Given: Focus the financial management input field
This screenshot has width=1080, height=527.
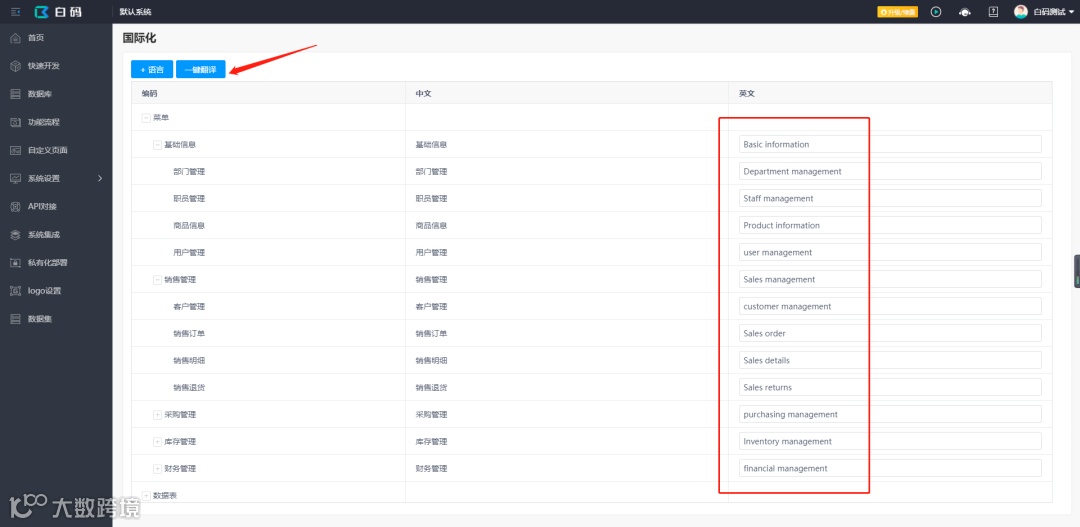Looking at the screenshot, I should [890, 468].
